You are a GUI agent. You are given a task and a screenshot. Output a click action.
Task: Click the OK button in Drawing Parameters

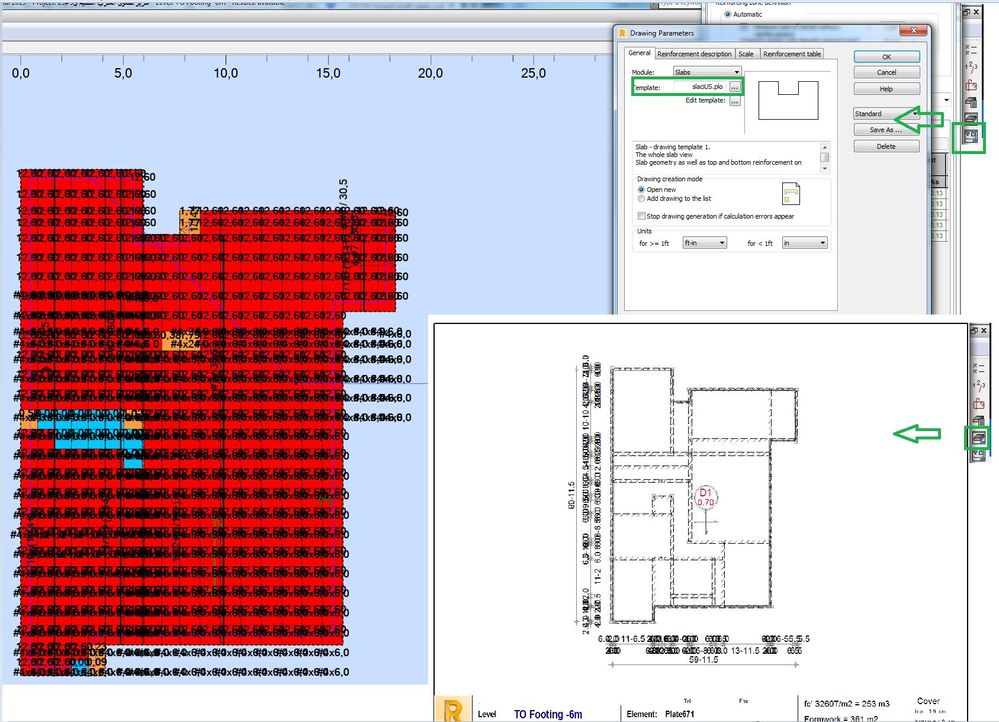(x=886, y=57)
